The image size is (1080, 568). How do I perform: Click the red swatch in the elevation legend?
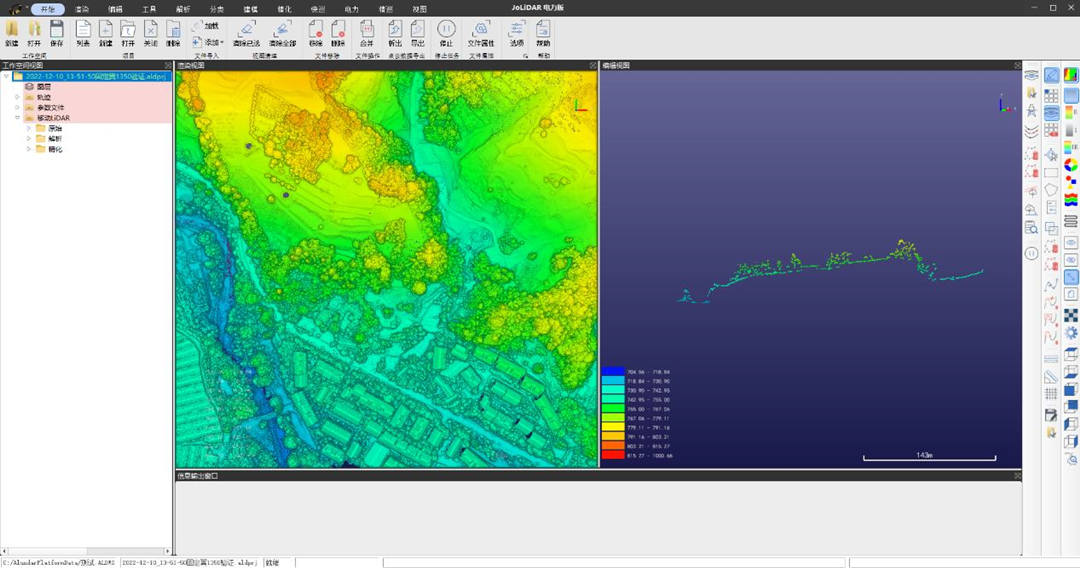[612, 455]
